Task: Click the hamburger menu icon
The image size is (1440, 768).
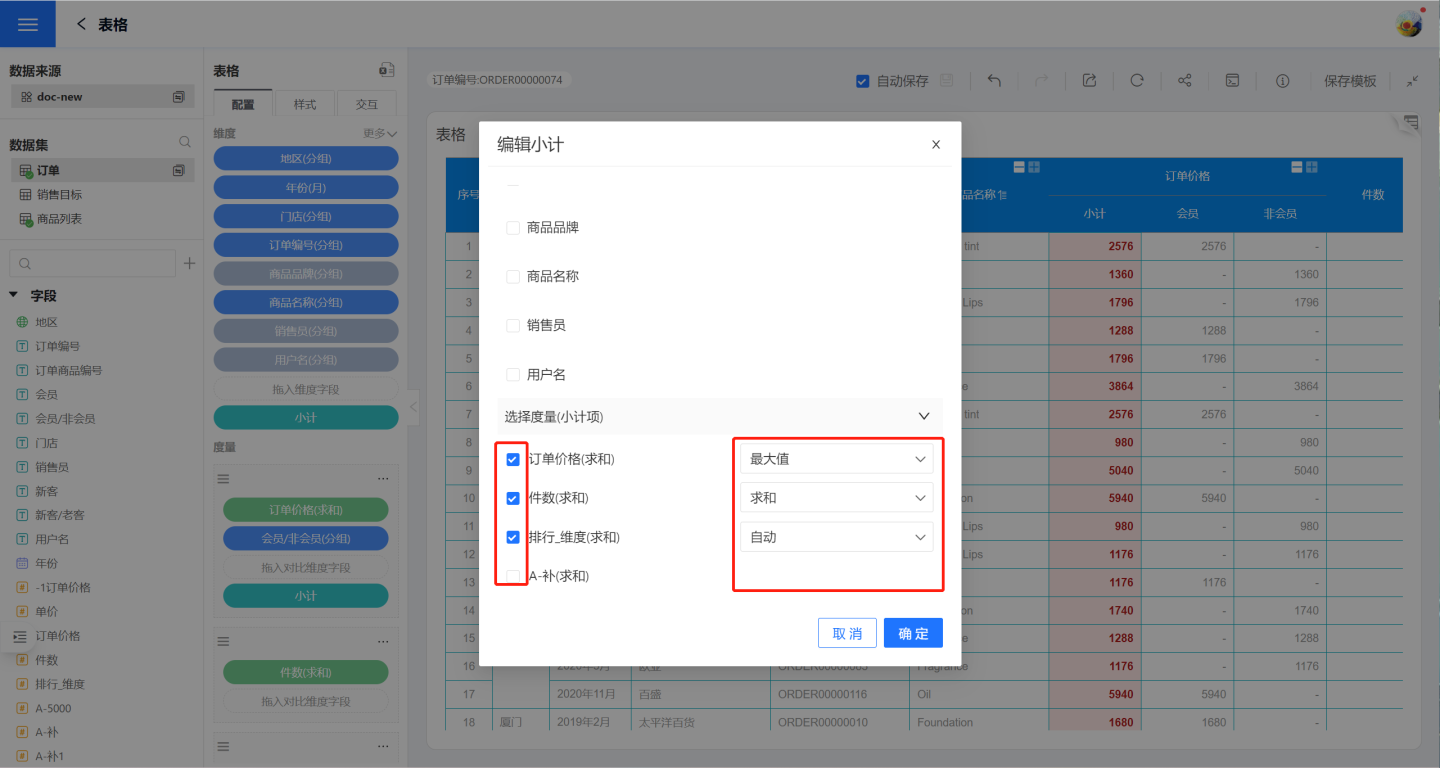Action: (x=27, y=24)
